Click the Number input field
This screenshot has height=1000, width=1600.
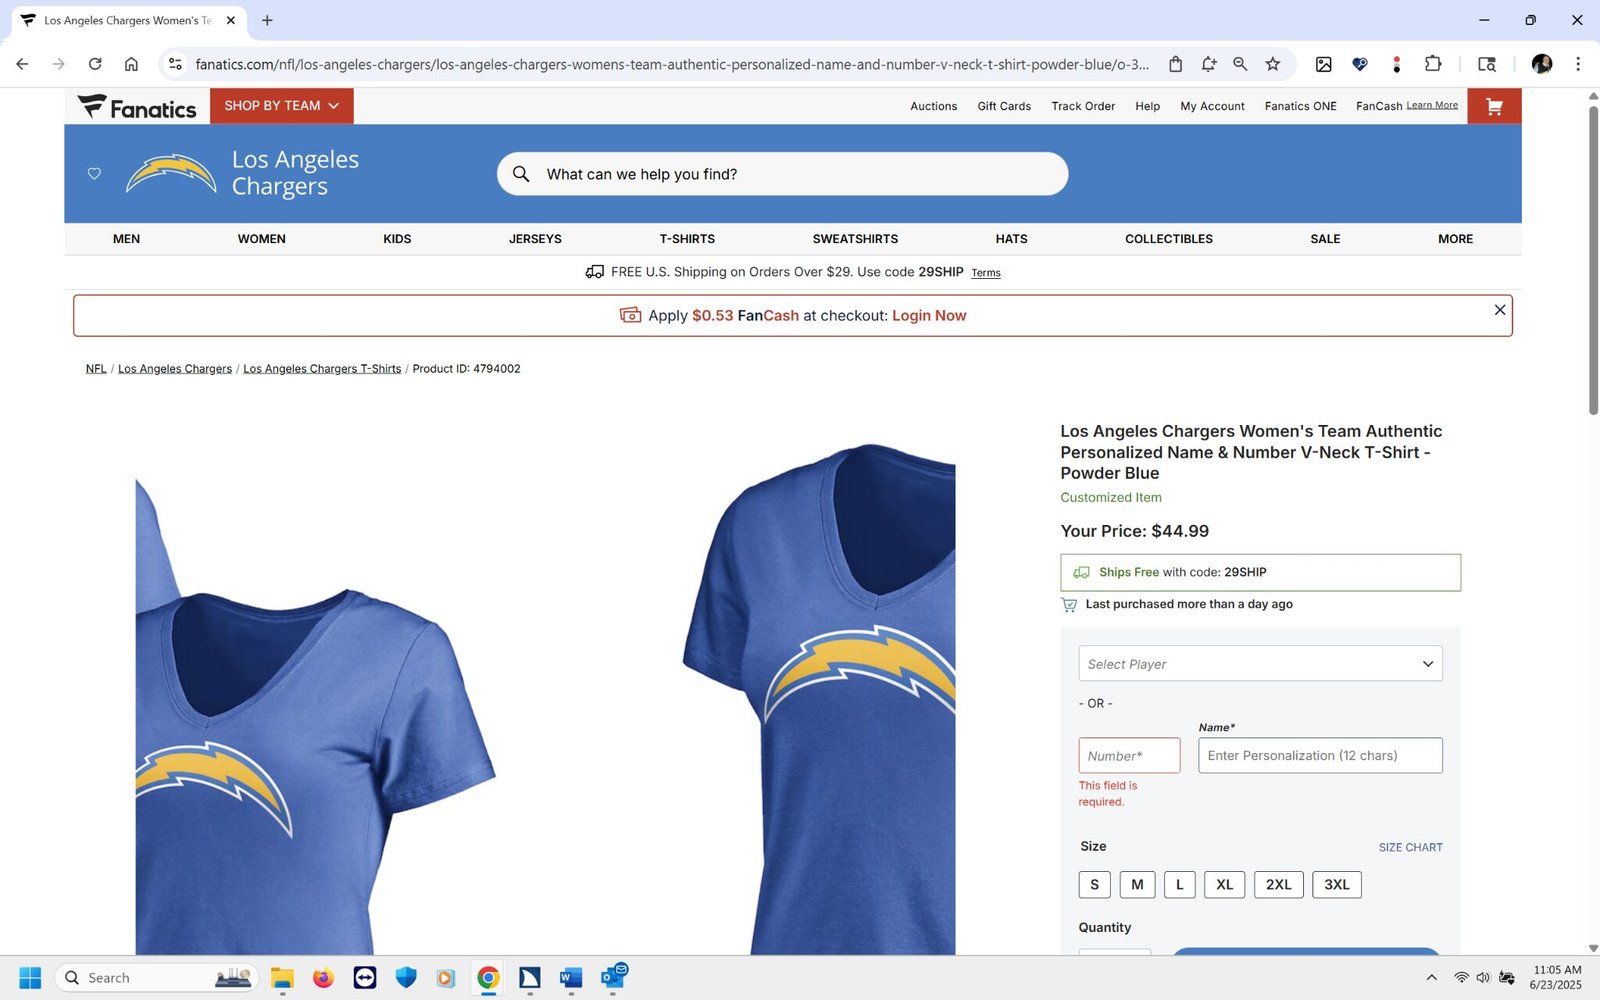point(1129,755)
